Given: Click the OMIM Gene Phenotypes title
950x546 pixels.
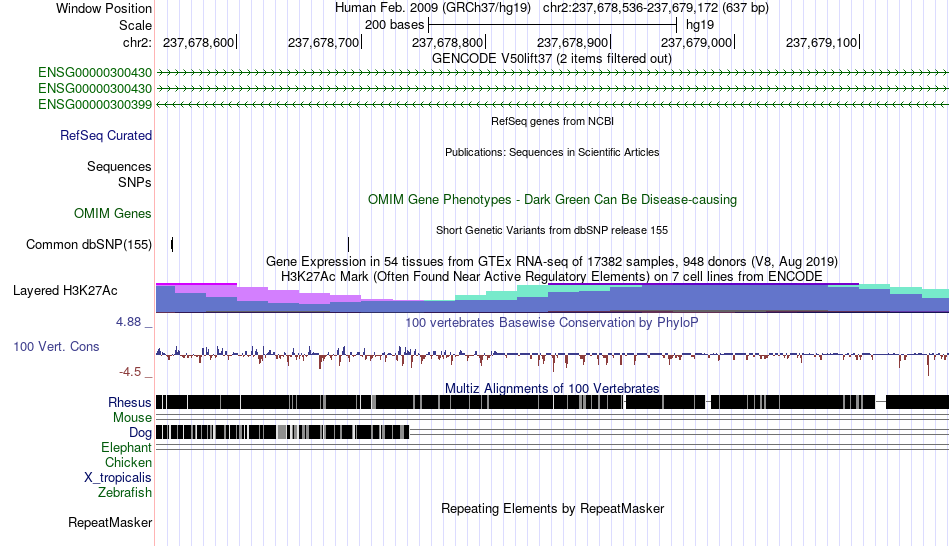Looking at the screenshot, I should click(552, 200).
